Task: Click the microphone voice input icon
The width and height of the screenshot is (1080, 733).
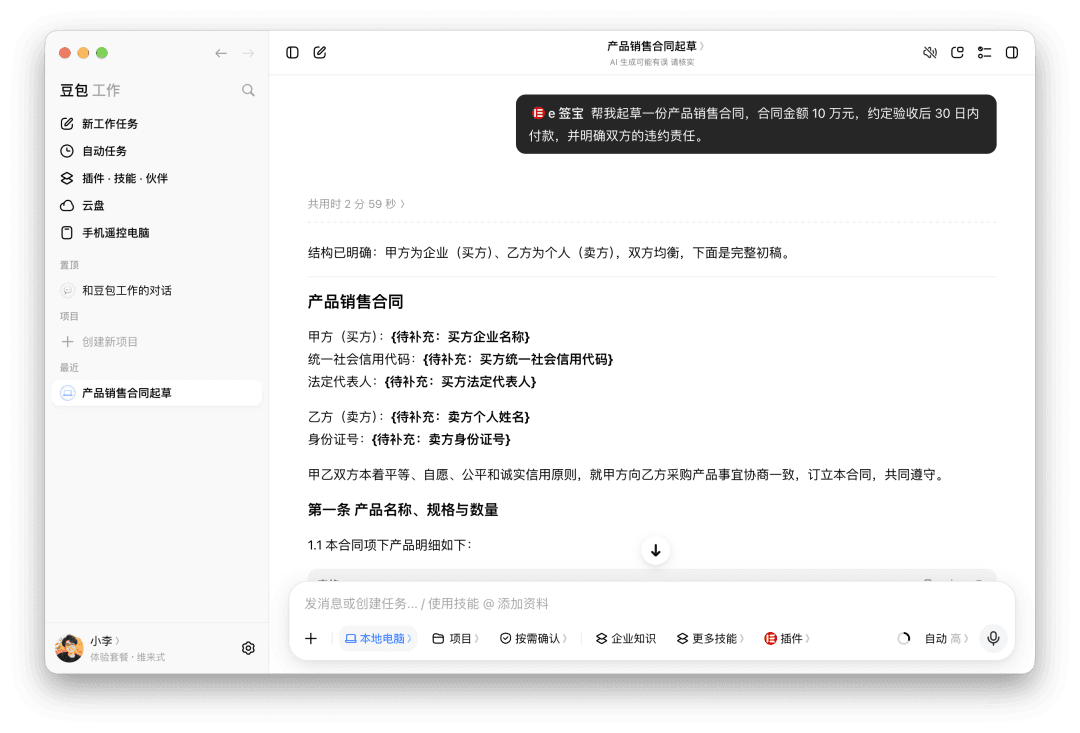Action: point(993,639)
